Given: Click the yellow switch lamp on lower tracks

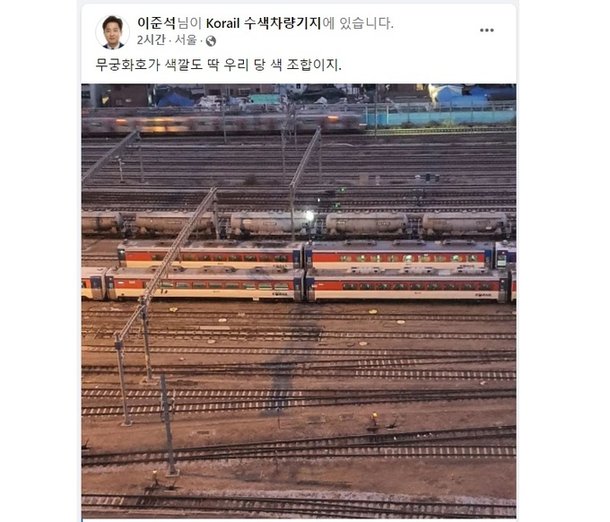Looking at the screenshot, I should [x=374, y=417].
